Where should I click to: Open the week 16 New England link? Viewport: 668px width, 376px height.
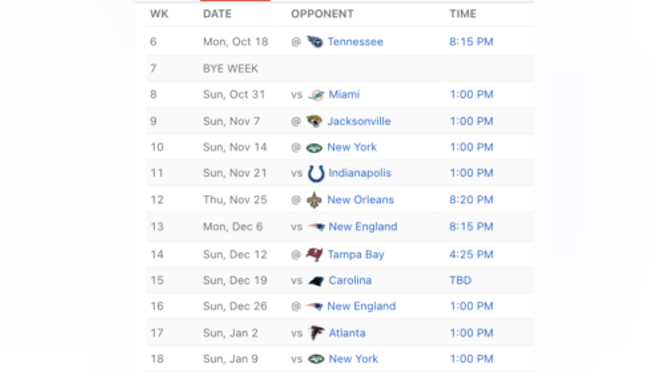(x=361, y=306)
